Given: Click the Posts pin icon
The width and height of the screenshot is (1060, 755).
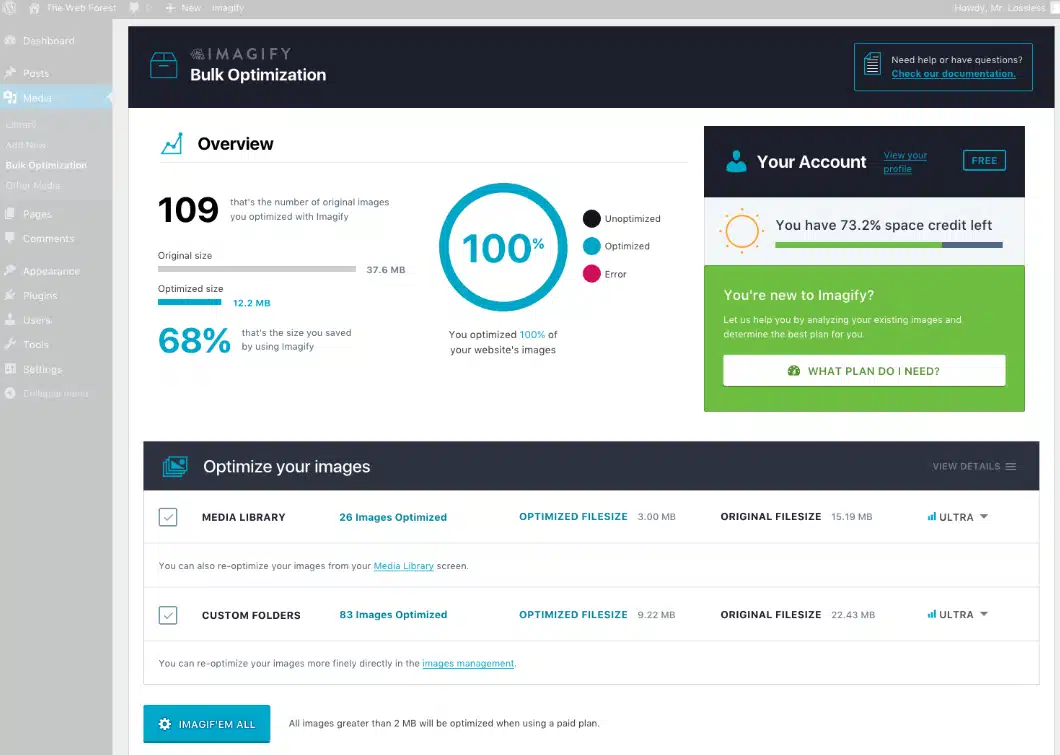Looking at the screenshot, I should coord(10,73).
